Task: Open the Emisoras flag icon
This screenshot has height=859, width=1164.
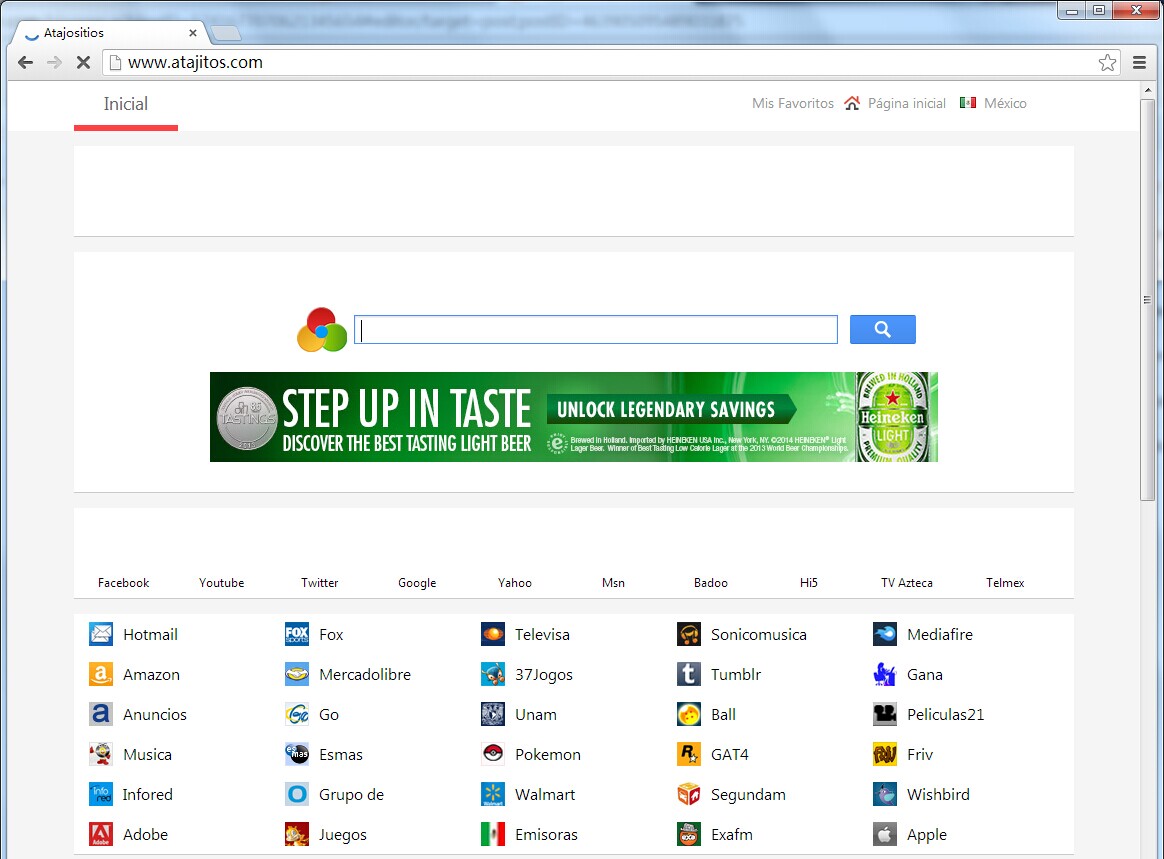Action: click(493, 834)
